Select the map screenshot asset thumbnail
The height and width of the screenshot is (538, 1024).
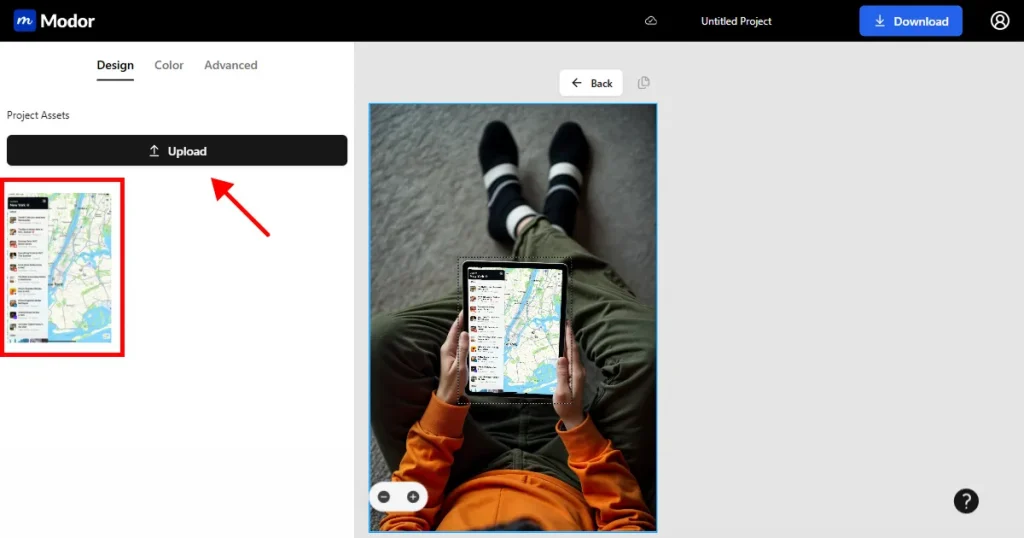[x=60, y=267]
